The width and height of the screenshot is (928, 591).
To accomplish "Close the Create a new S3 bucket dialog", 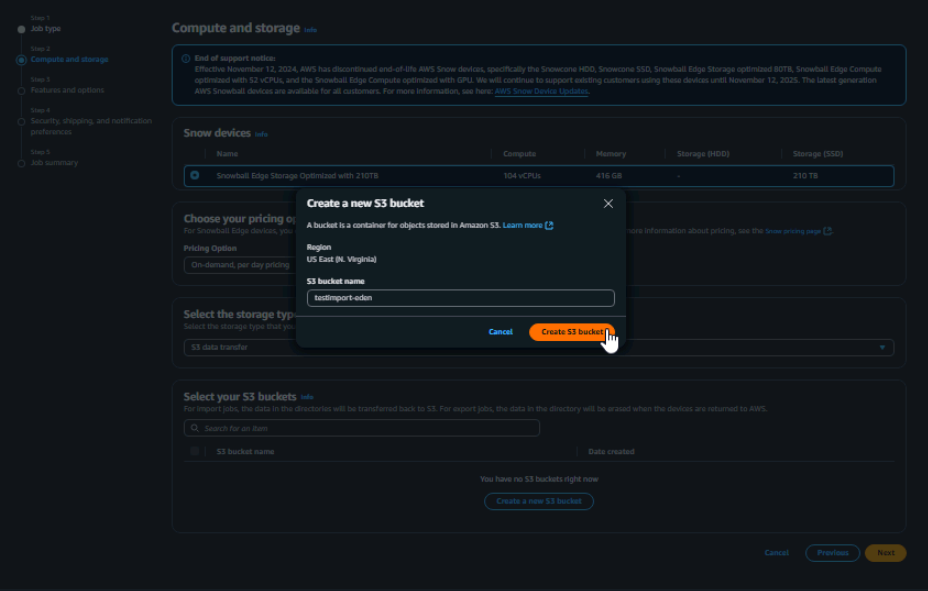I will pos(608,204).
